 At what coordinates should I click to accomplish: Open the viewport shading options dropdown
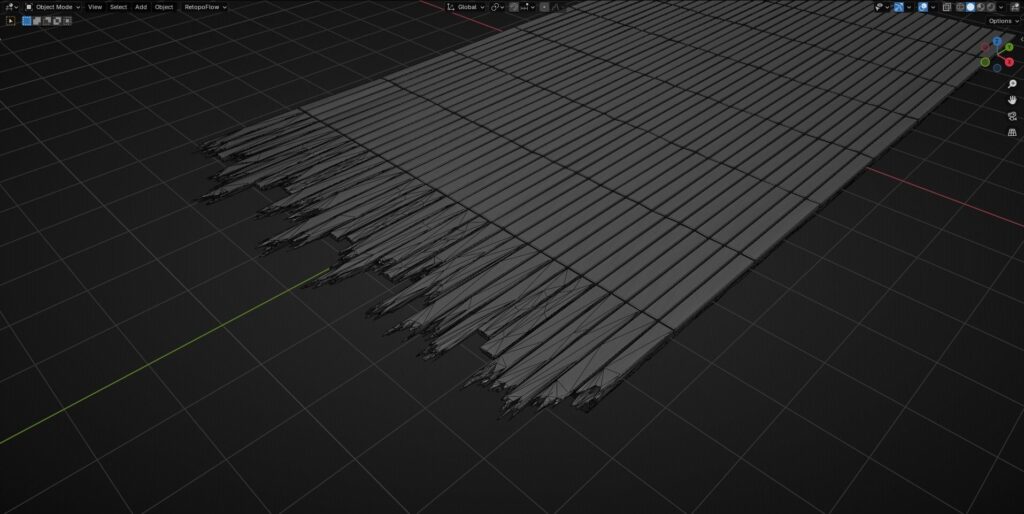(x=1001, y=7)
